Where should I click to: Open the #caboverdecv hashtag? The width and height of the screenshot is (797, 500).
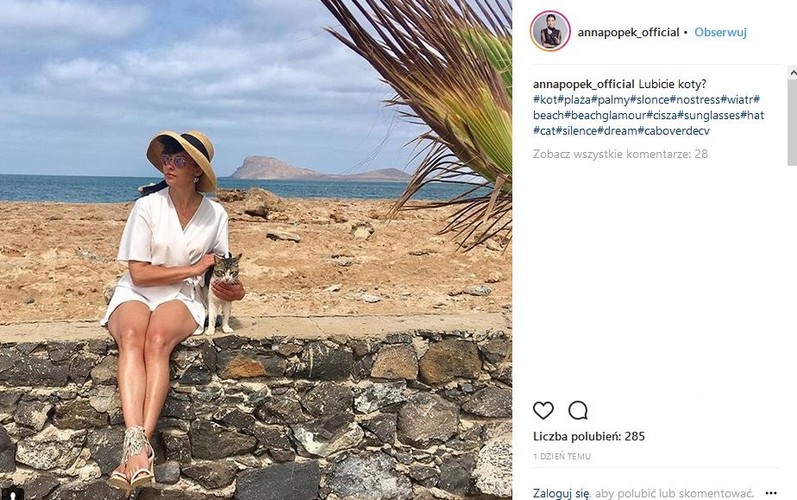pyautogui.click(x=673, y=131)
